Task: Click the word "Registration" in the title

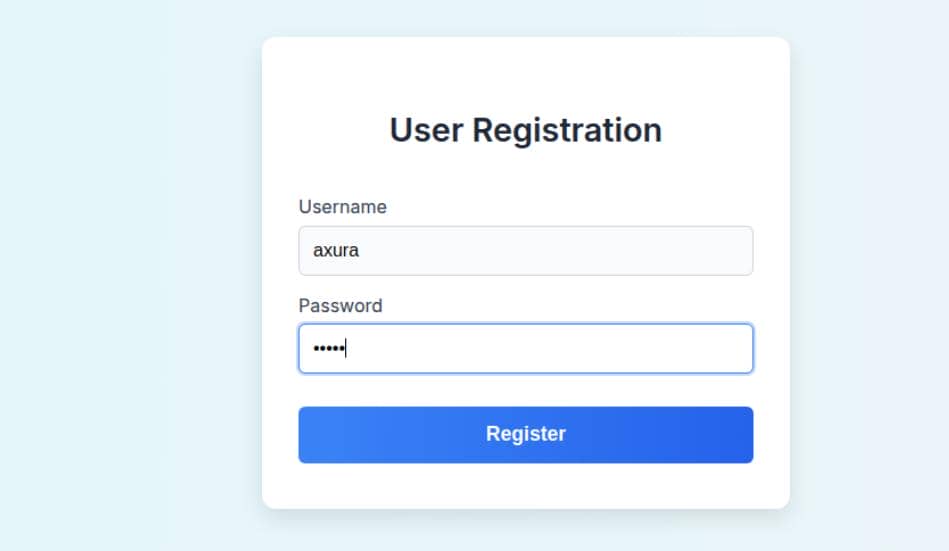Action: 566,130
